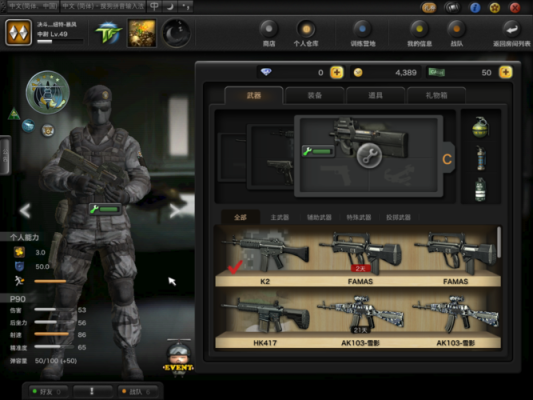Click the green triangle badge icon
The width and height of the screenshot is (533, 400).
pos(14,114)
